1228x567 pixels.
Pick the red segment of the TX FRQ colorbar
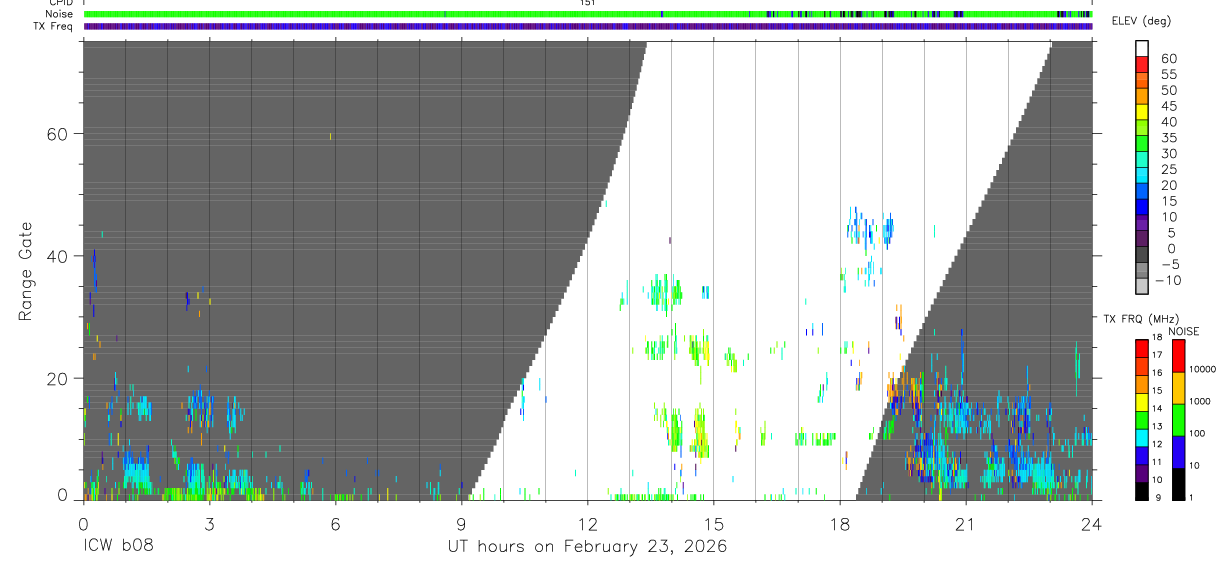click(1142, 348)
